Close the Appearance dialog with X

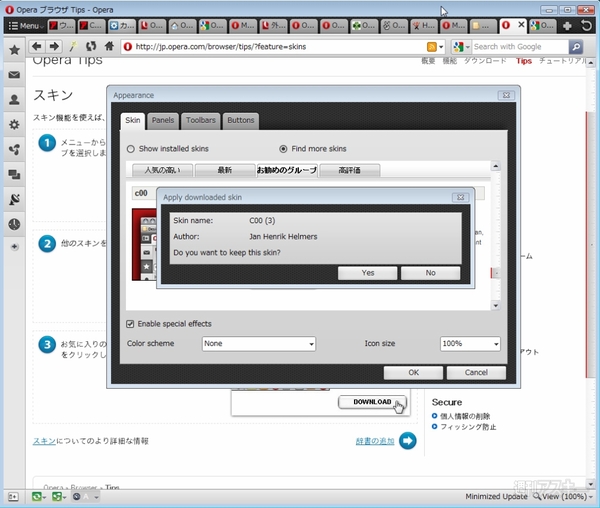[x=506, y=95]
